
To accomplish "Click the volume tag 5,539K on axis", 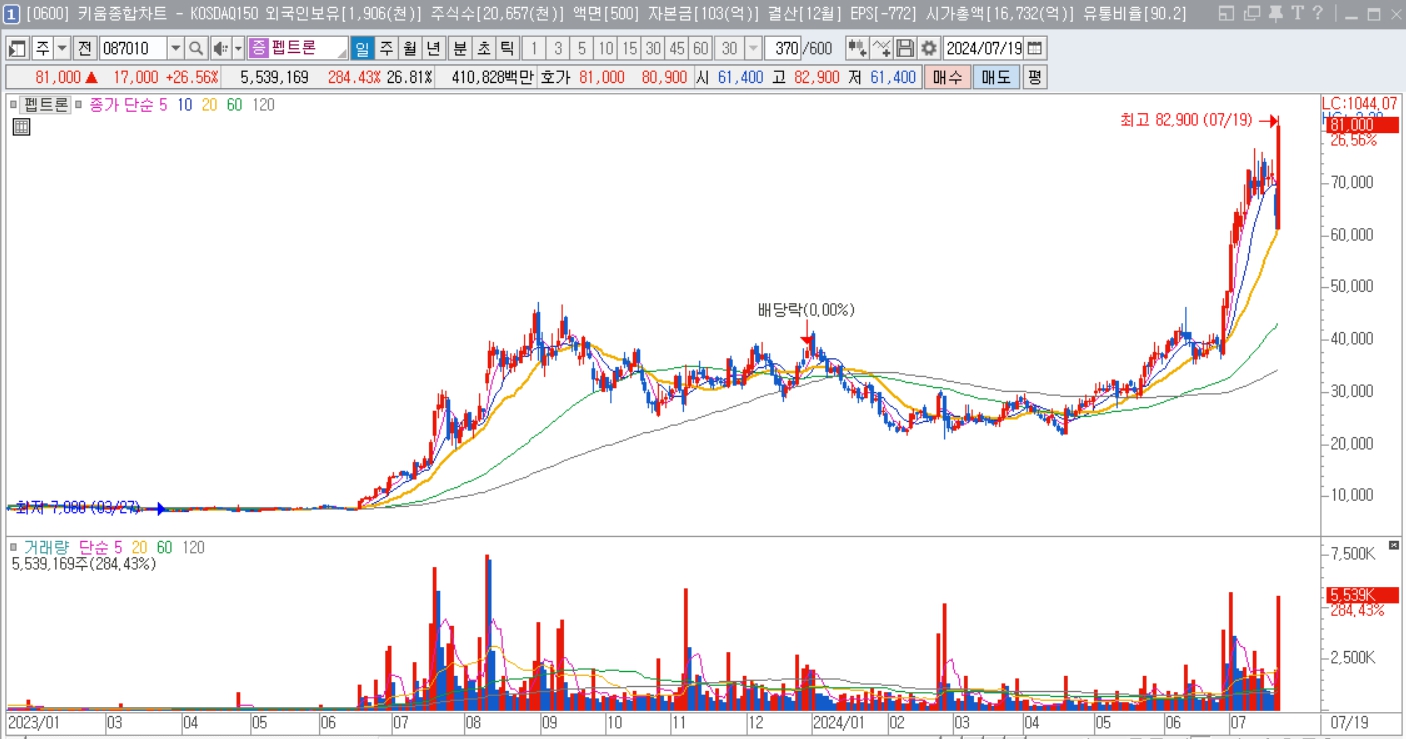I will click(1360, 594).
